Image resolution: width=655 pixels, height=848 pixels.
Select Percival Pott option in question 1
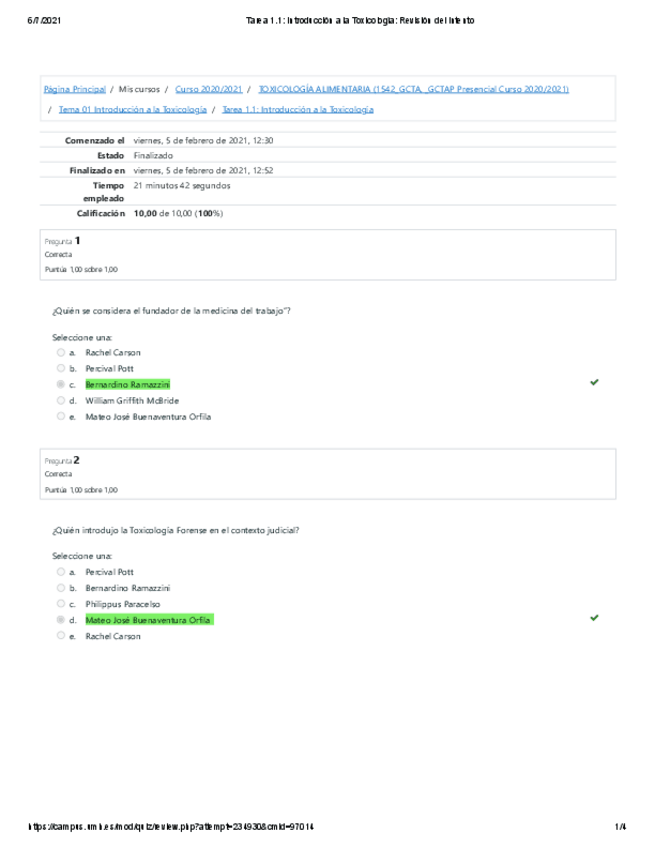[61, 368]
